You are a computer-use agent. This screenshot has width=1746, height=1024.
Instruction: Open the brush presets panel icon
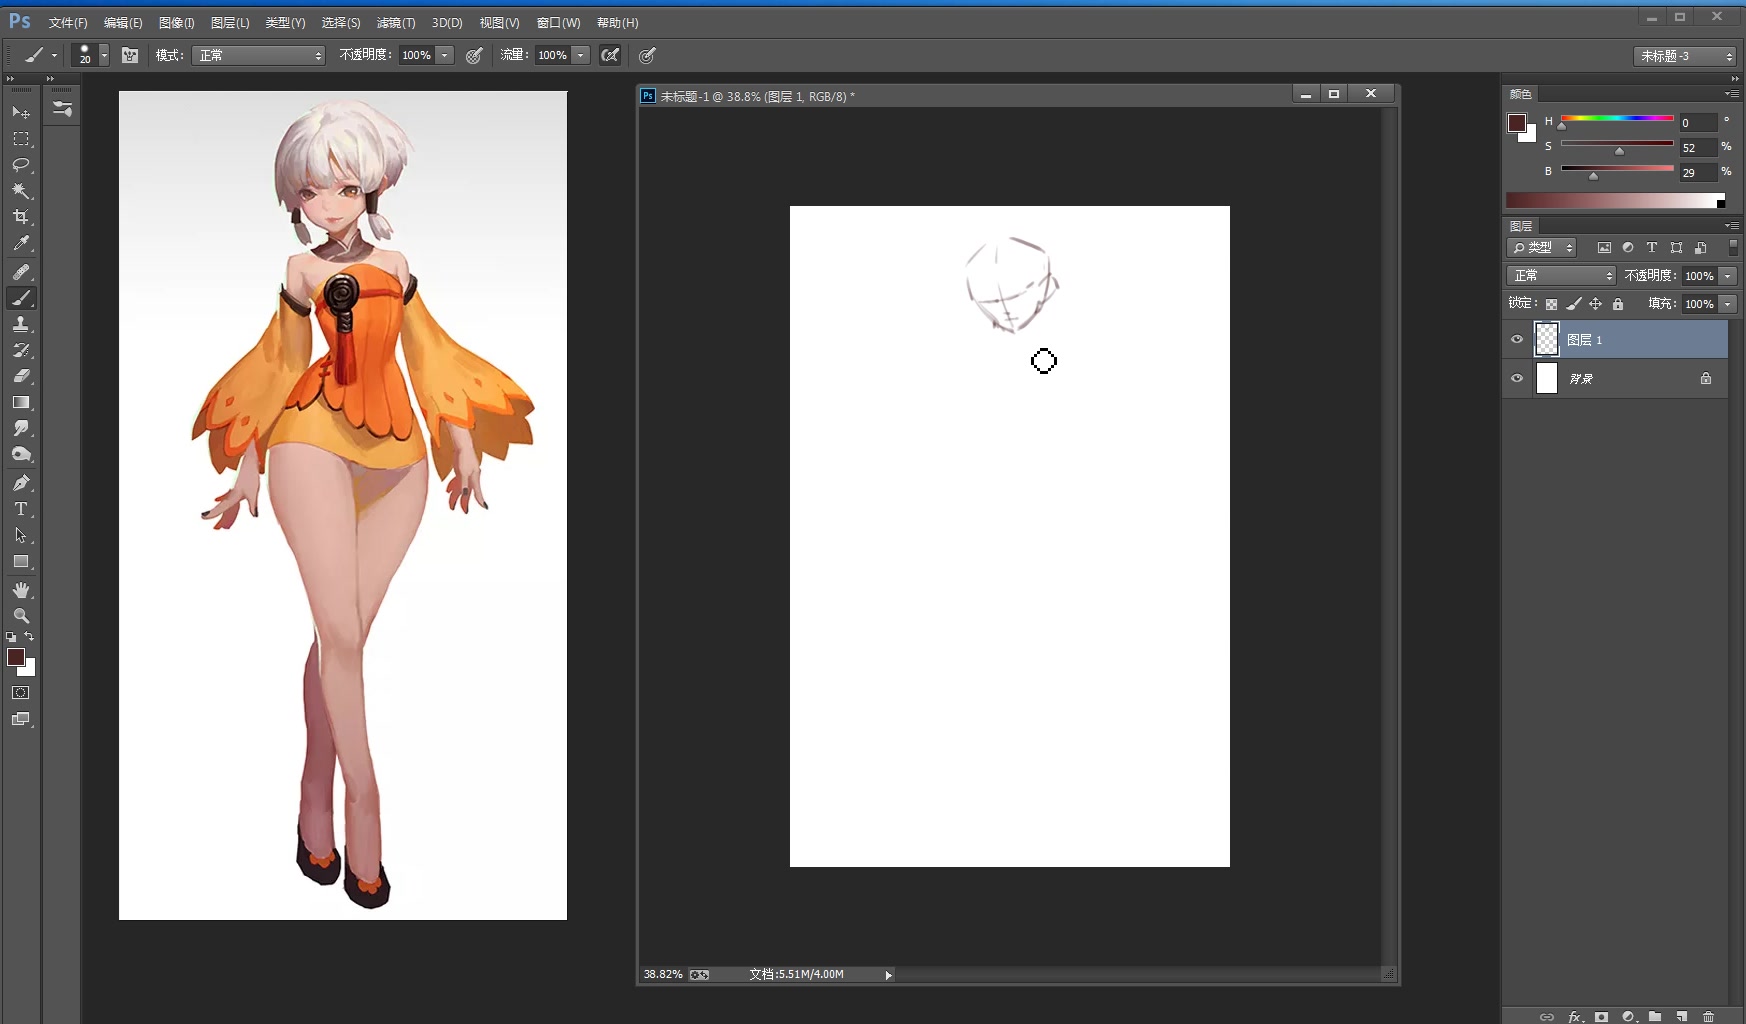(62, 110)
